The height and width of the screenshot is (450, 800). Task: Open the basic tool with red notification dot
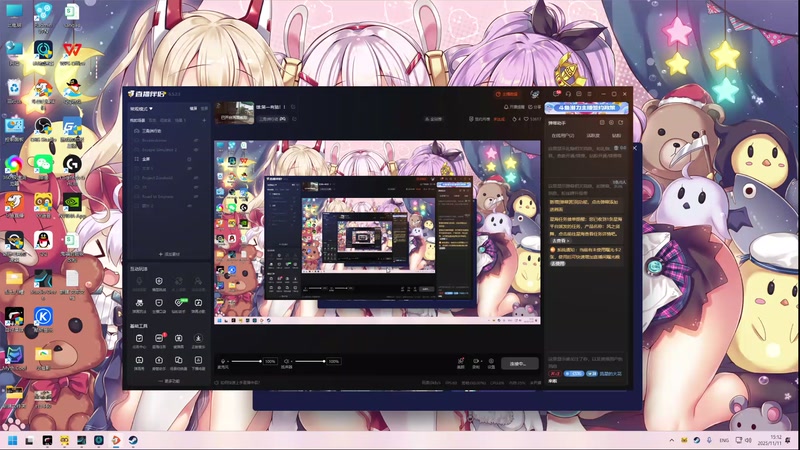point(159,338)
